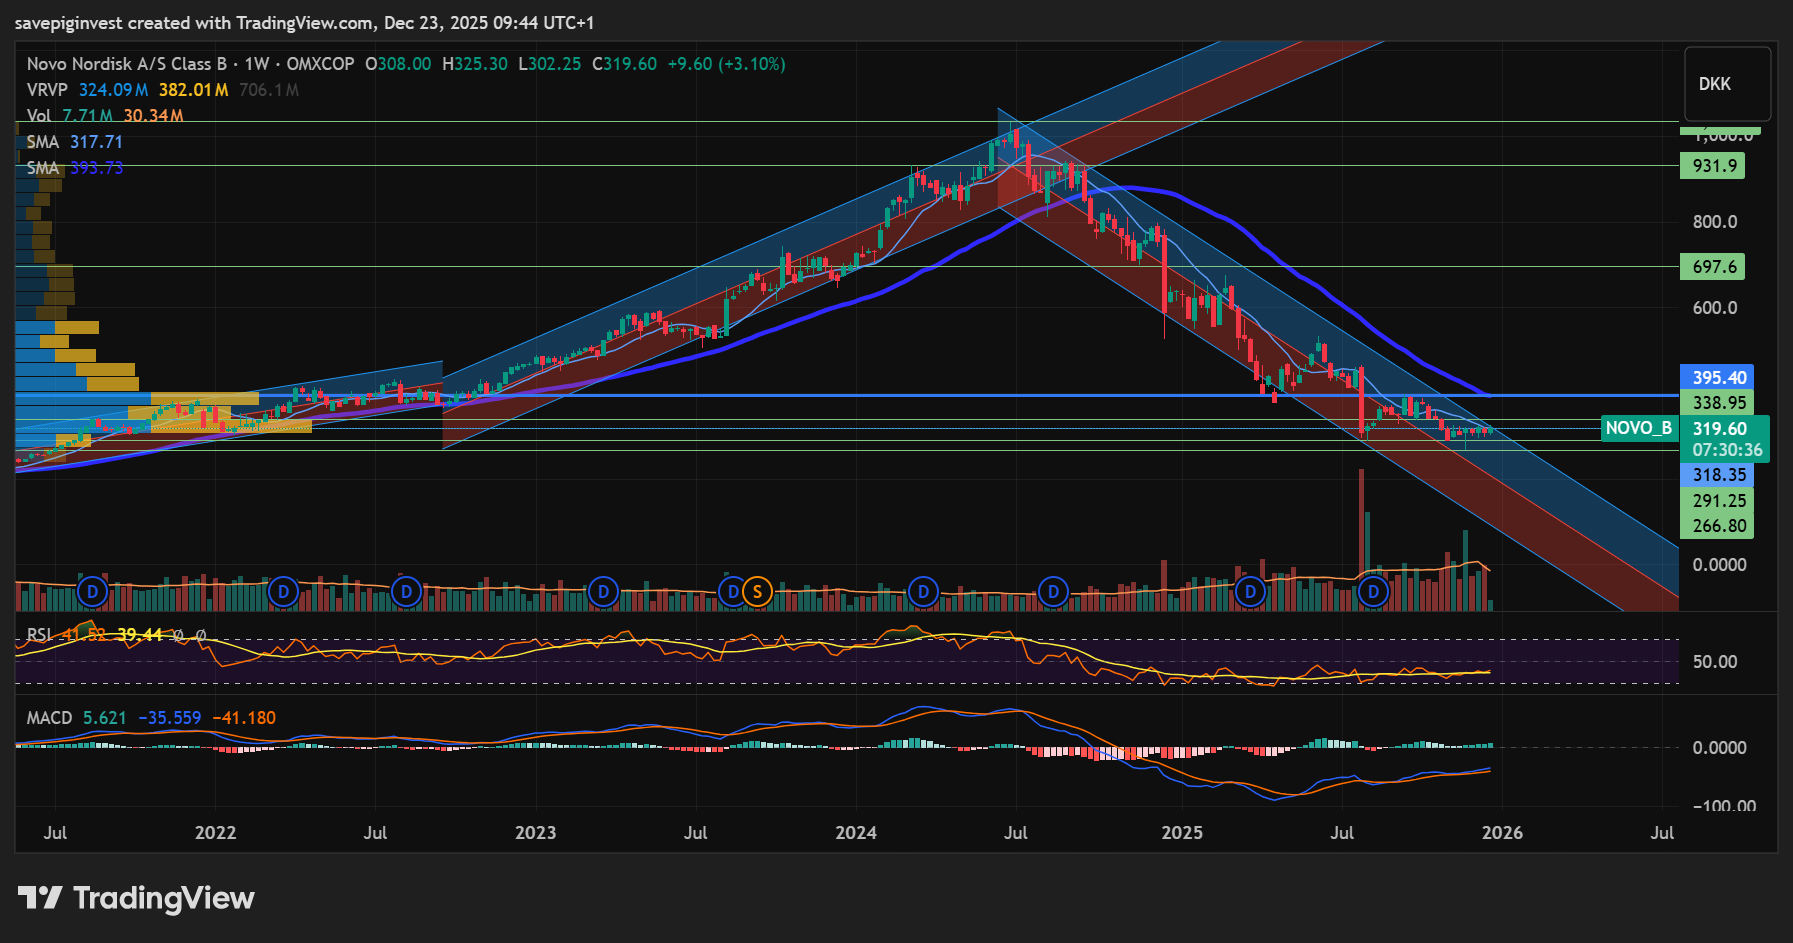This screenshot has height=943, width=1793.
Task: Click the dividend marker just after 2025
Action: [1250, 592]
